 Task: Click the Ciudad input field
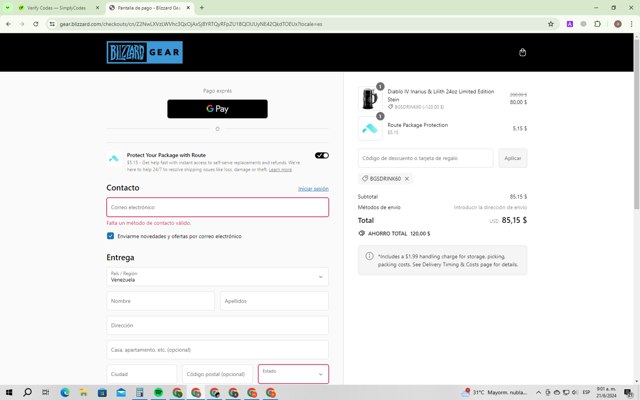click(142, 374)
